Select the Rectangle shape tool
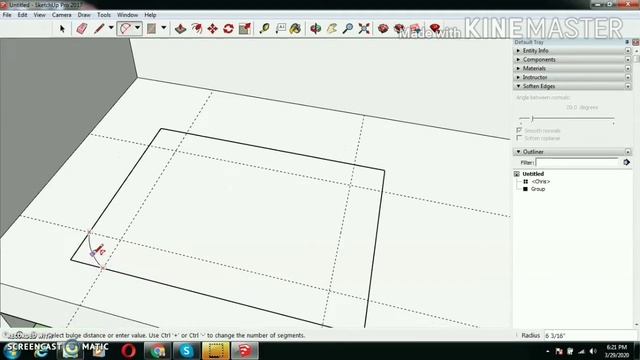Image resolution: width=640 pixels, height=360 pixels. pos(151,29)
